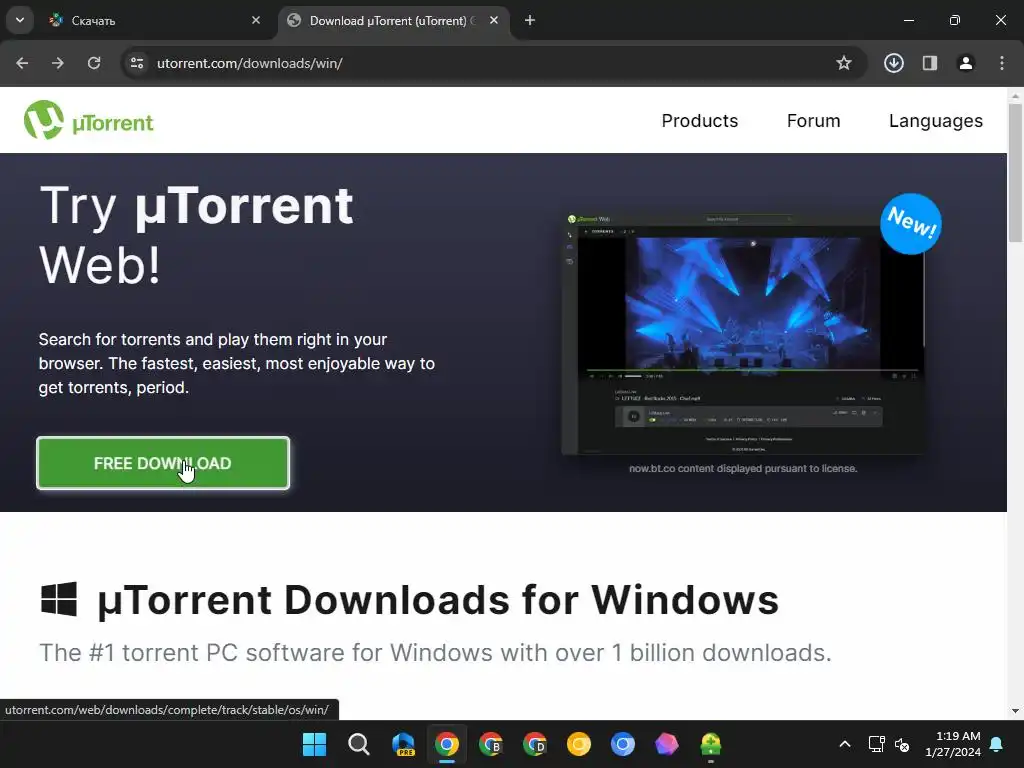Open network status tray icon
The height and width of the screenshot is (768, 1024).
point(876,744)
